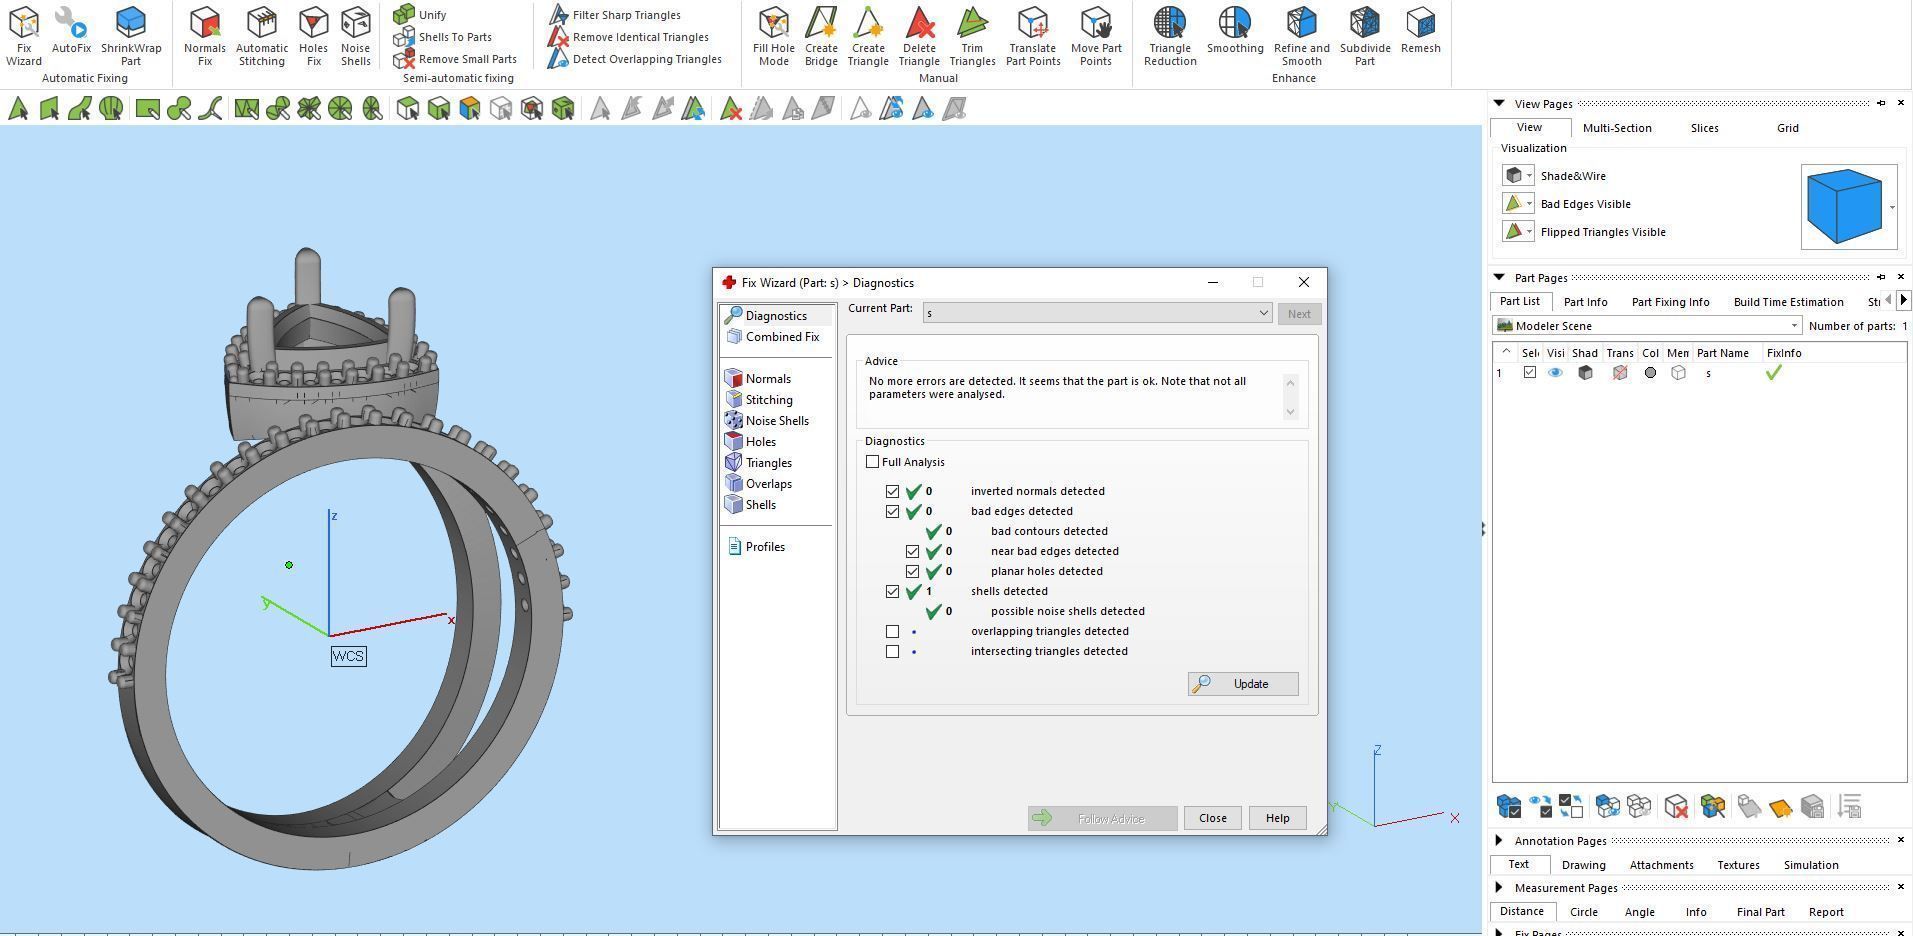1913x936 pixels.
Task: Expand the Annotation Pages panel
Action: click(1499, 840)
